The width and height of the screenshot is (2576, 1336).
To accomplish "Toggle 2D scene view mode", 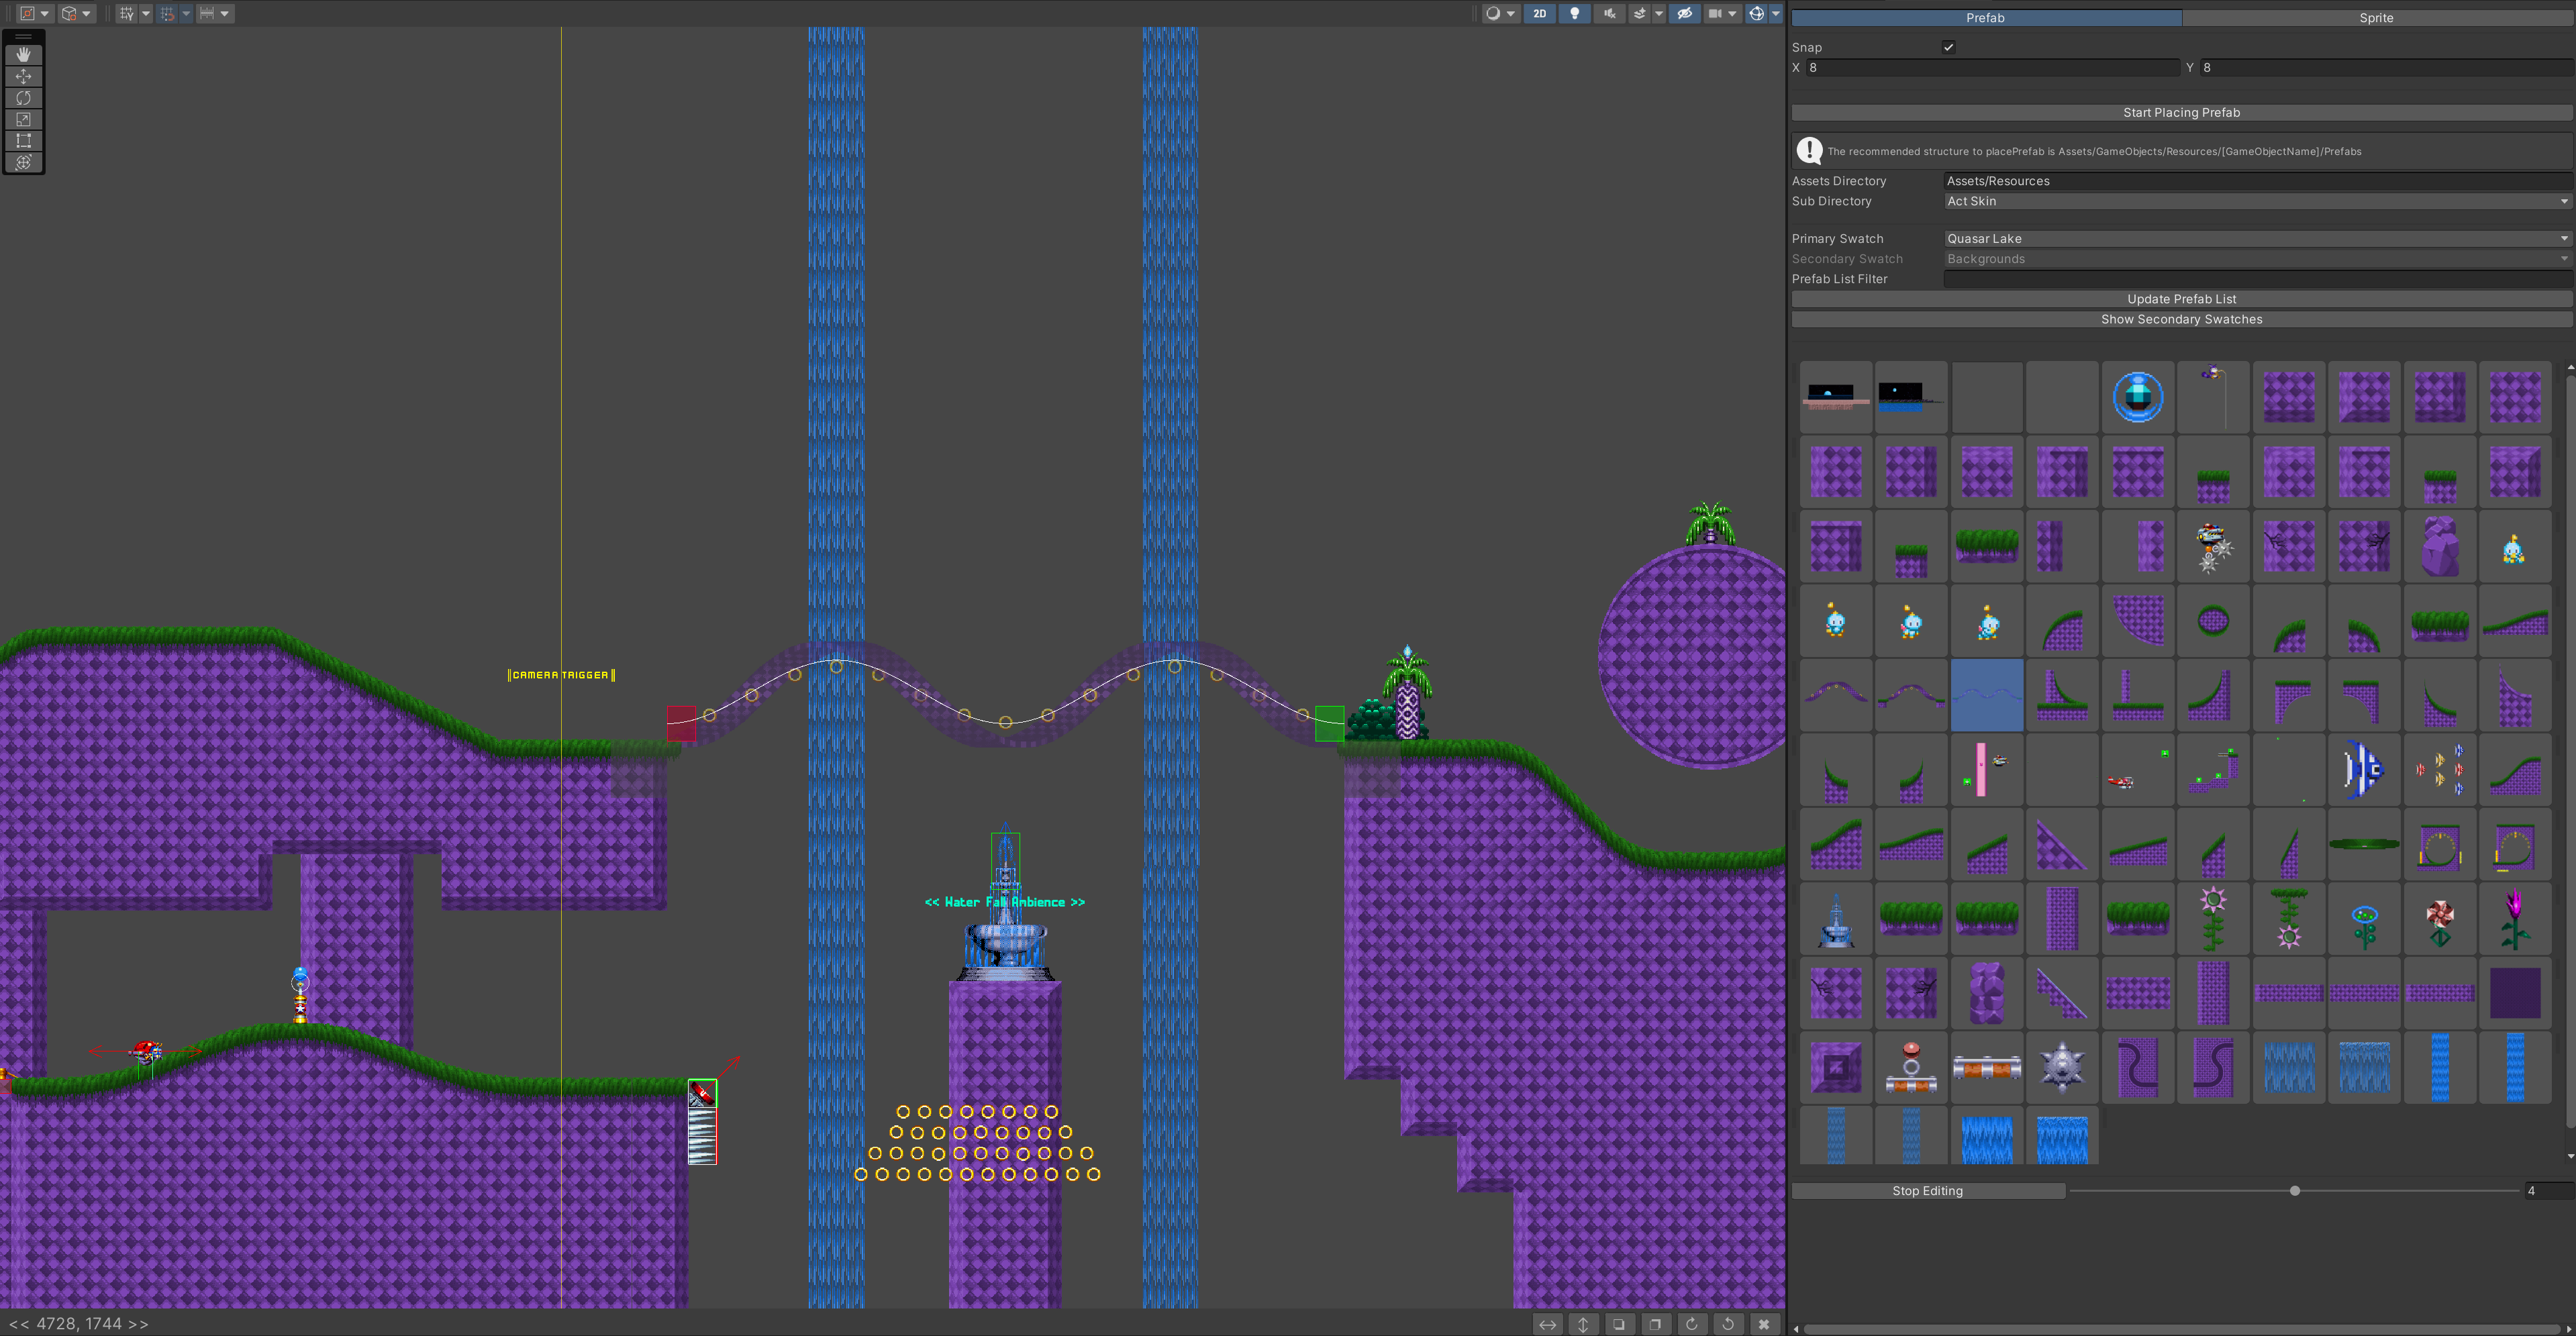I will point(1539,14).
